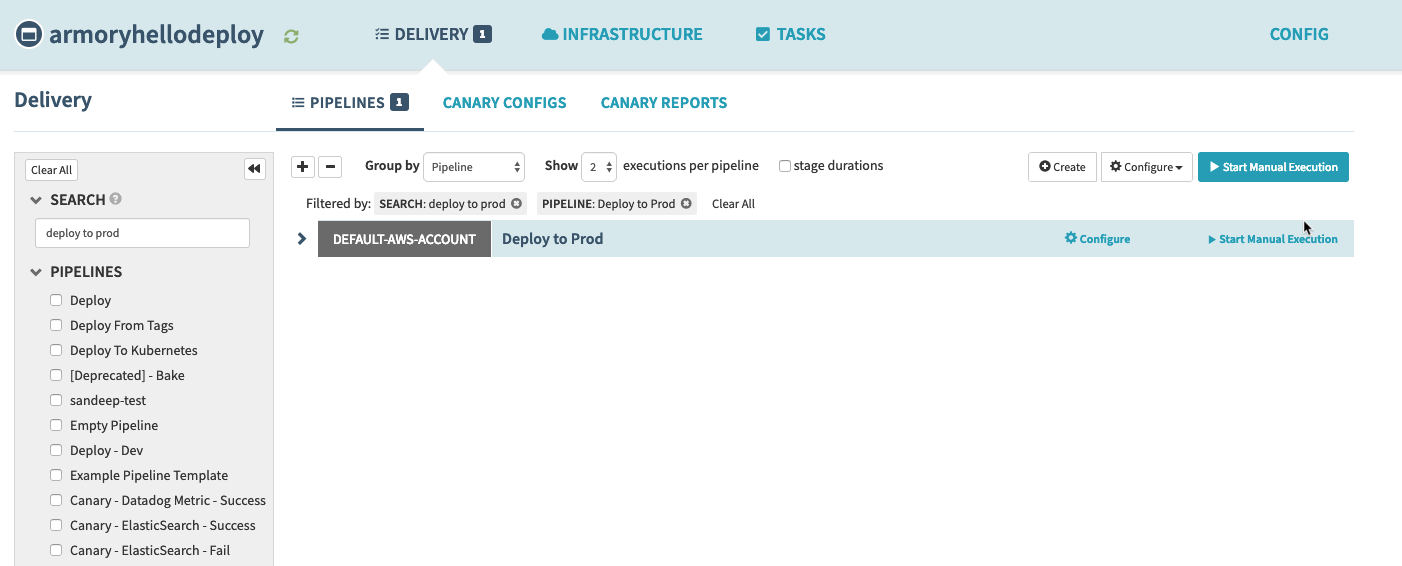The width and height of the screenshot is (1402, 566).
Task: Check the Deploy To Kubernetes pipeline filter
Action: [57, 350]
